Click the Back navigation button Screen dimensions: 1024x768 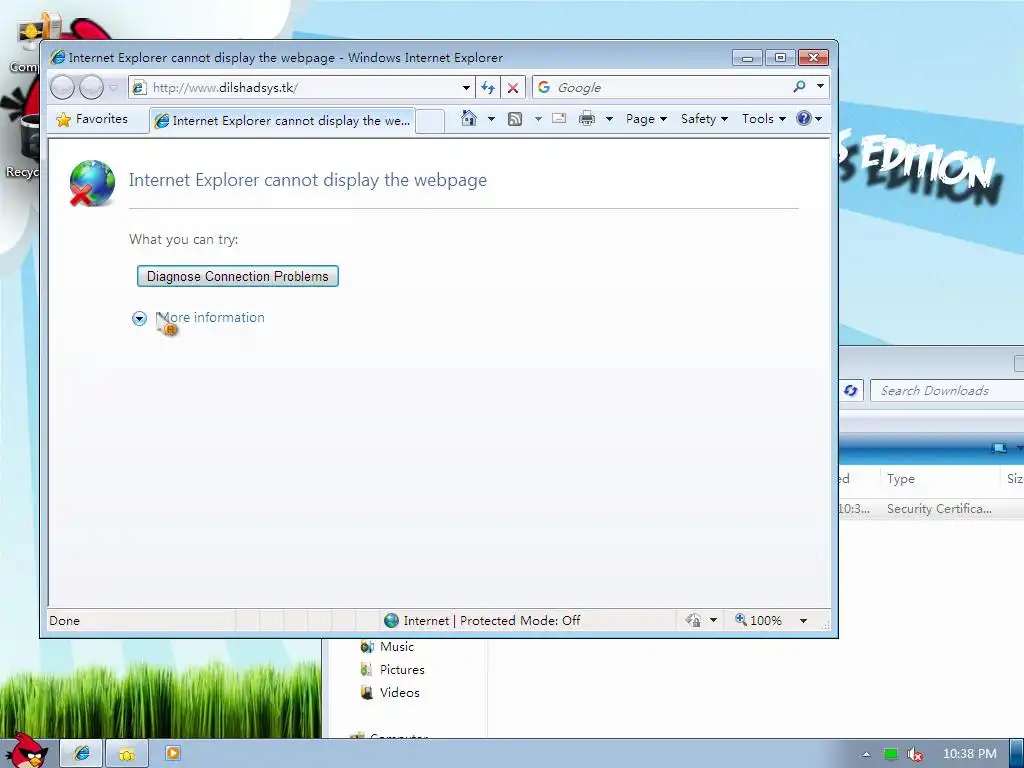[63, 88]
